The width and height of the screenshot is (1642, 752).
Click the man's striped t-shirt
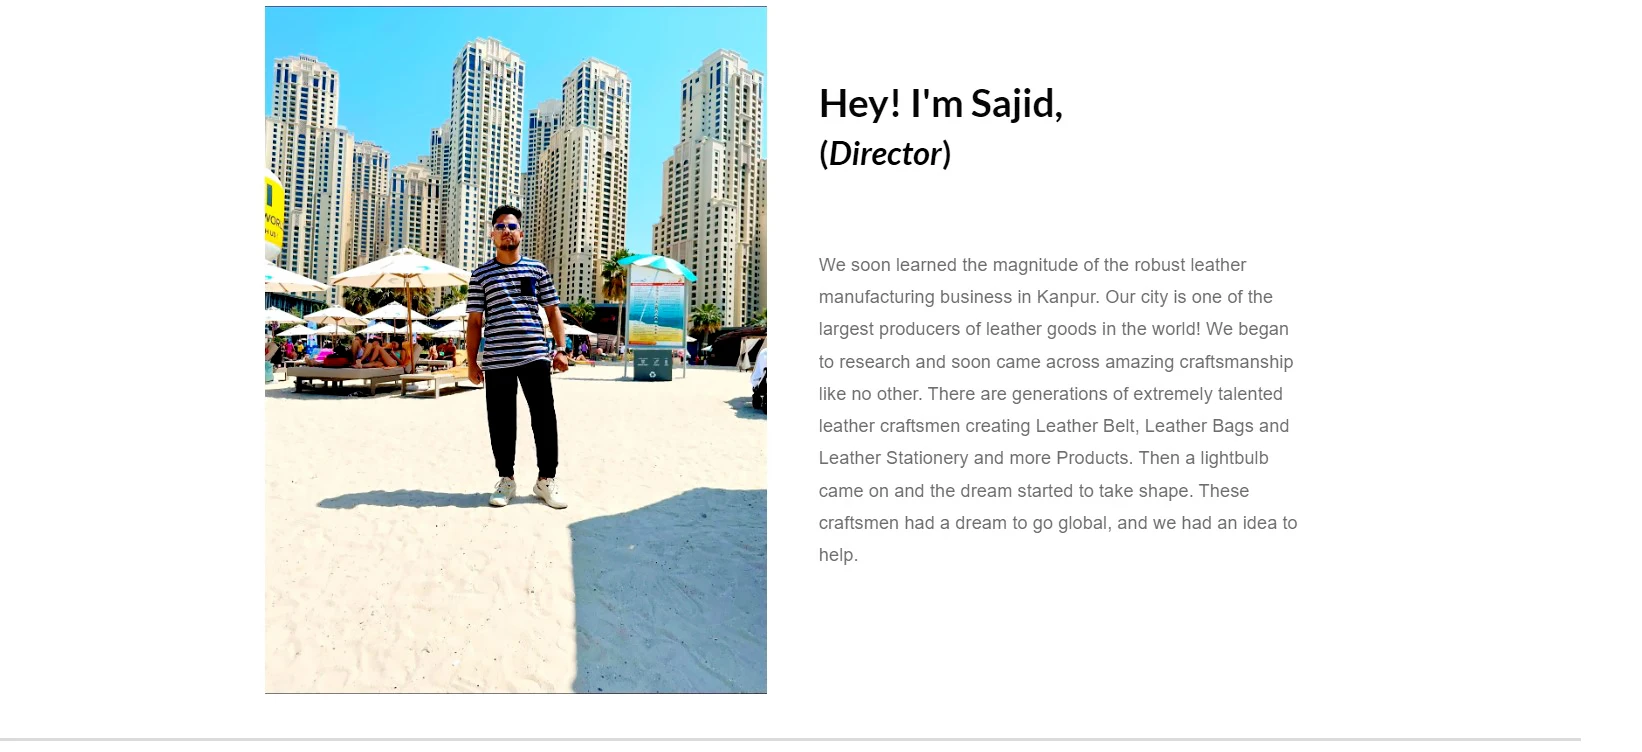click(x=514, y=310)
